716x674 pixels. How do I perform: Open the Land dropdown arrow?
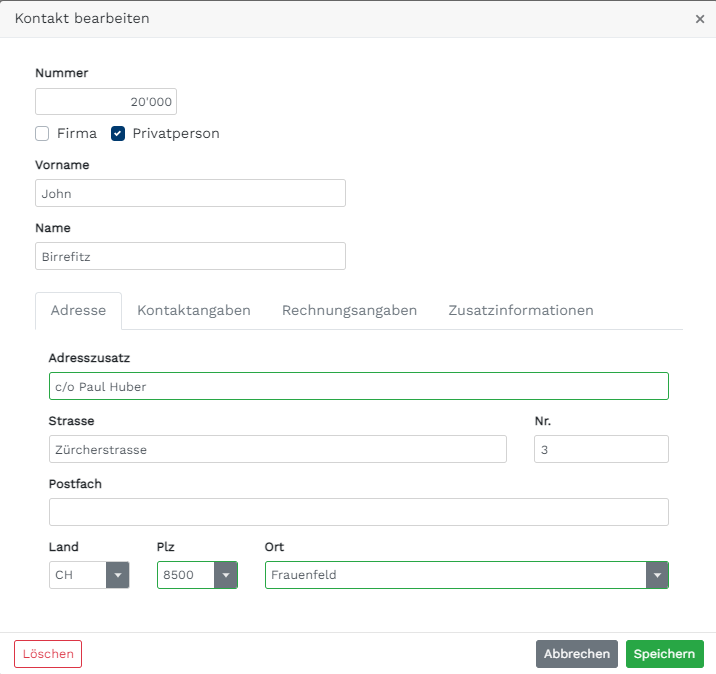(118, 575)
